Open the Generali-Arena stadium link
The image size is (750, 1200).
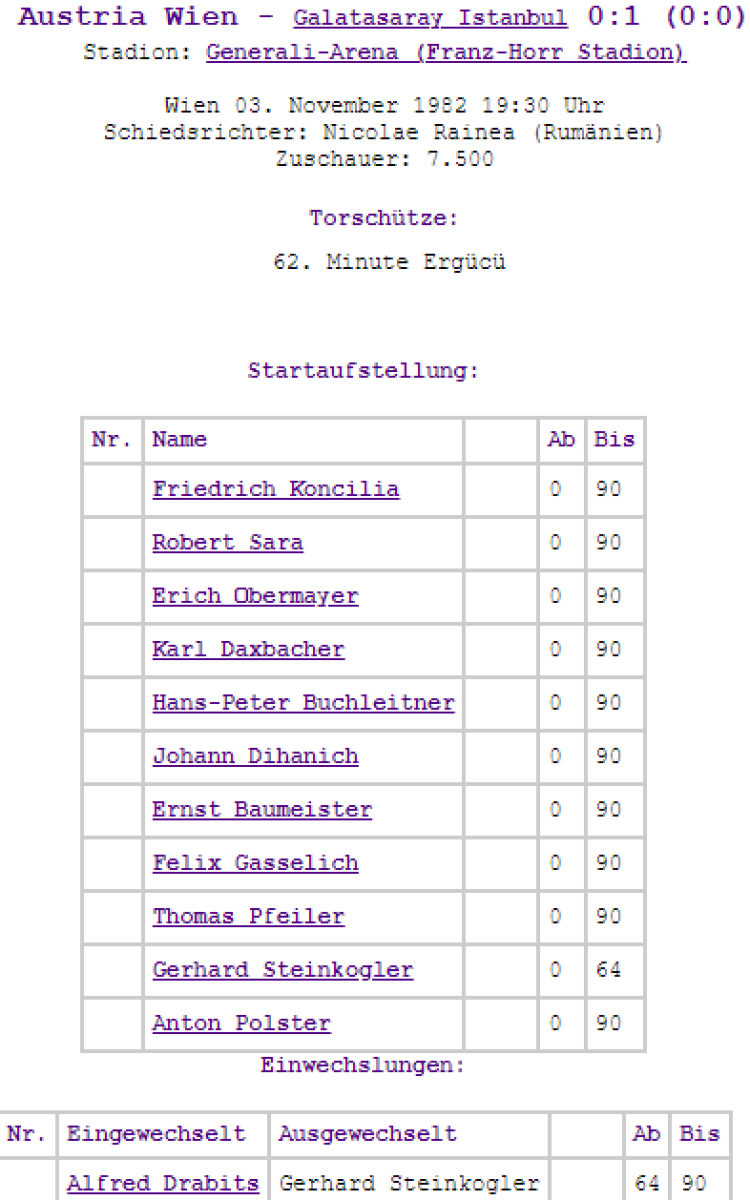pyautogui.click(x=446, y=53)
